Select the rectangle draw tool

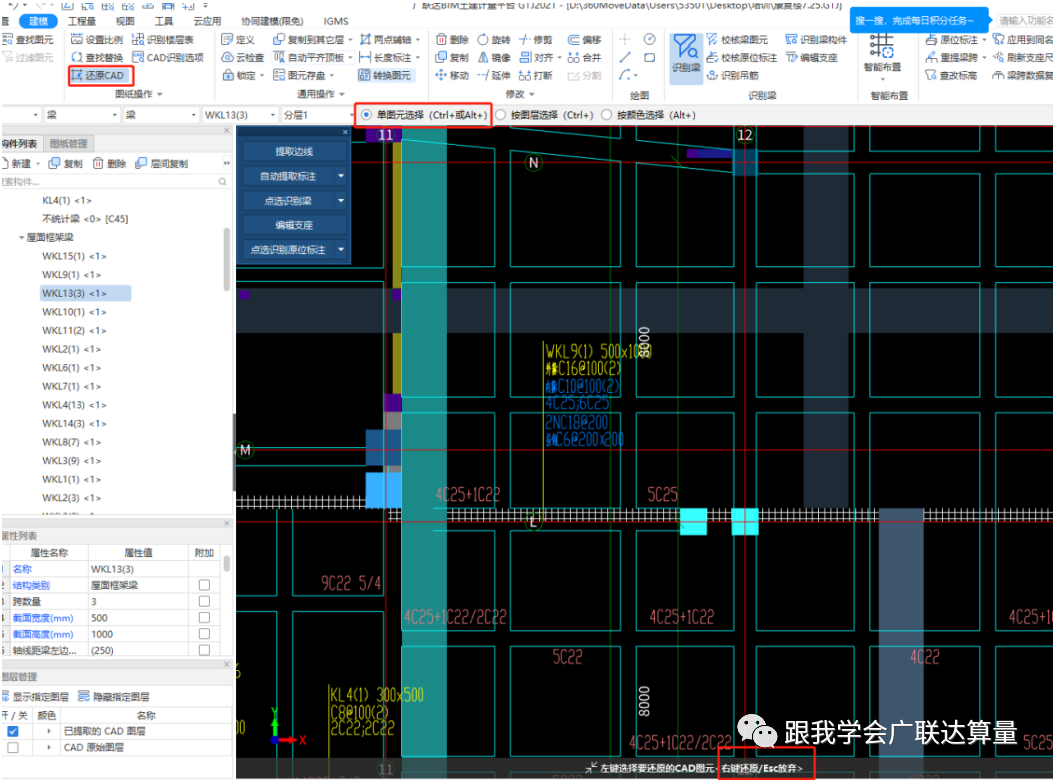[x=649, y=57]
